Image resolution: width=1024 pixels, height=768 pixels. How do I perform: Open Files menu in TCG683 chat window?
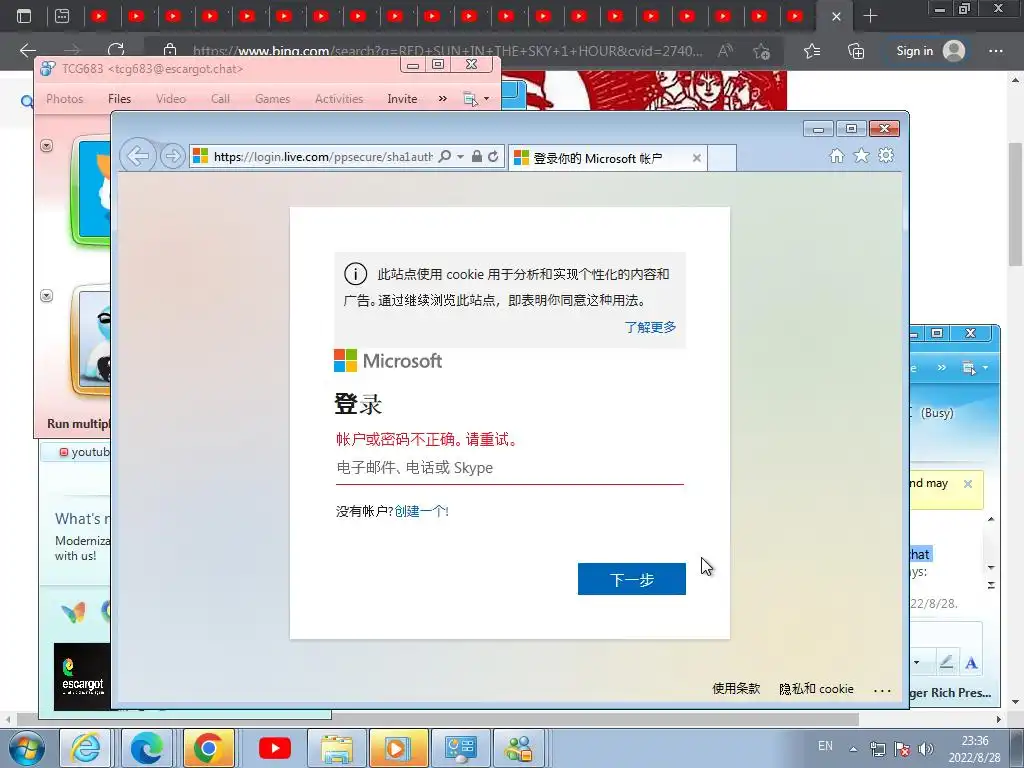pyautogui.click(x=120, y=99)
